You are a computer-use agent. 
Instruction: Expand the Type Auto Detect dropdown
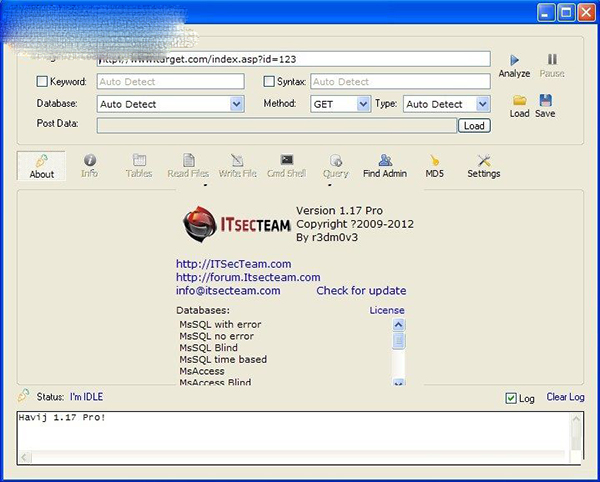483,104
